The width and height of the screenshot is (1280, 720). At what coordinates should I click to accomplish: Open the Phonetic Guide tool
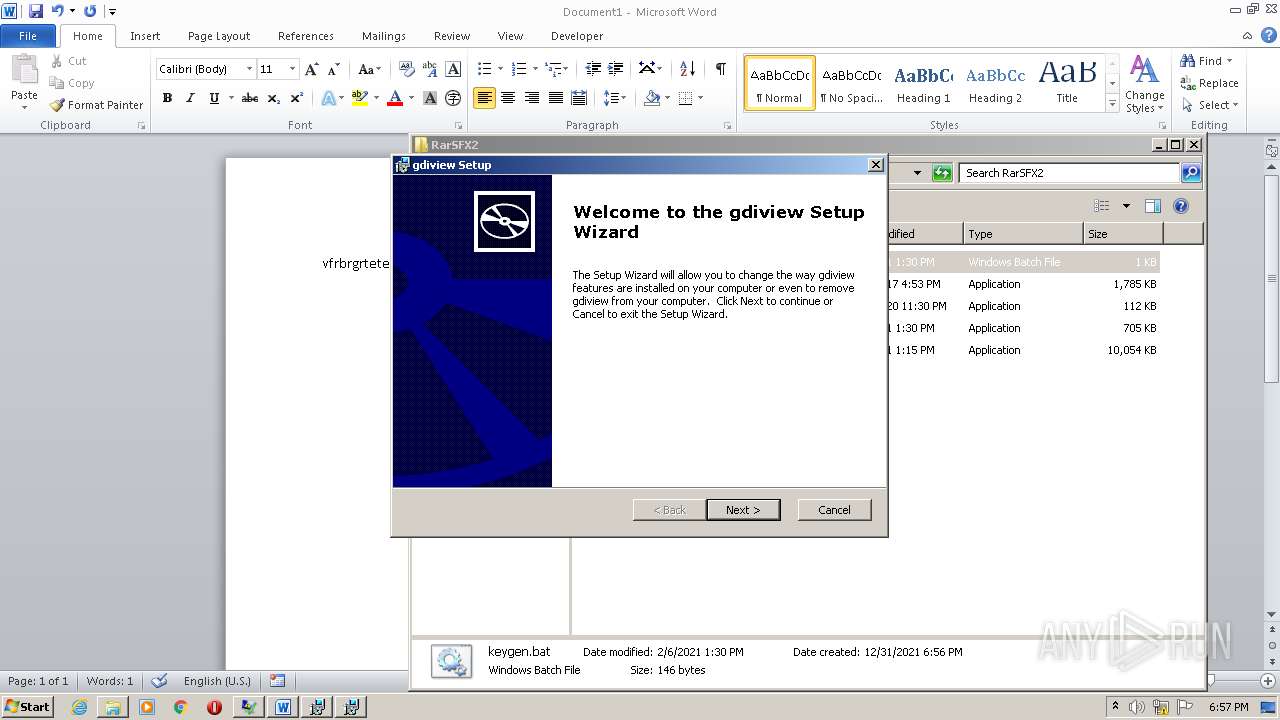[430, 69]
